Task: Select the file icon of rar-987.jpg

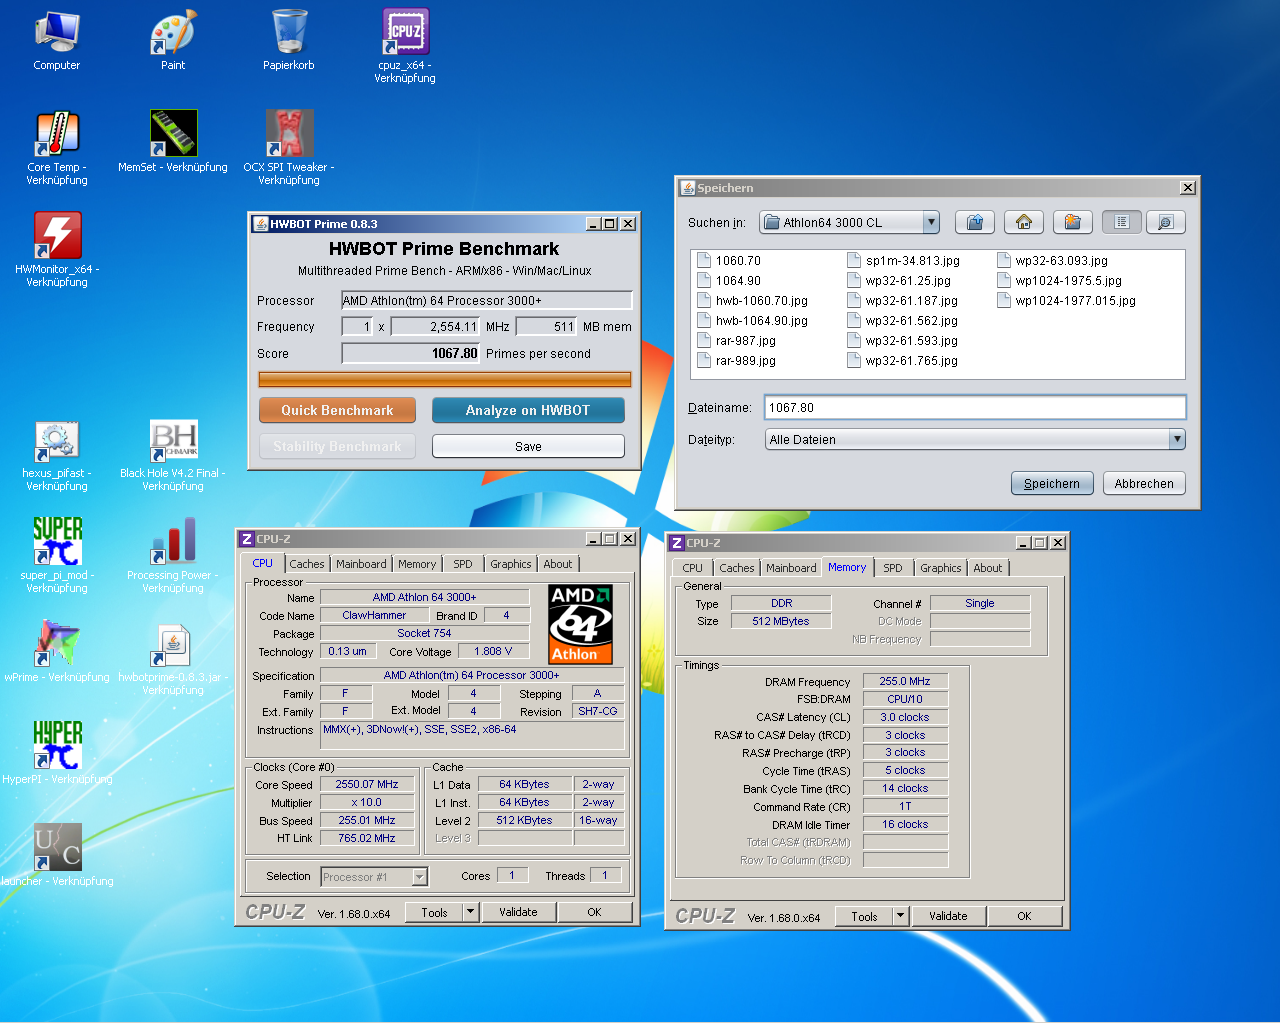Action: click(704, 341)
